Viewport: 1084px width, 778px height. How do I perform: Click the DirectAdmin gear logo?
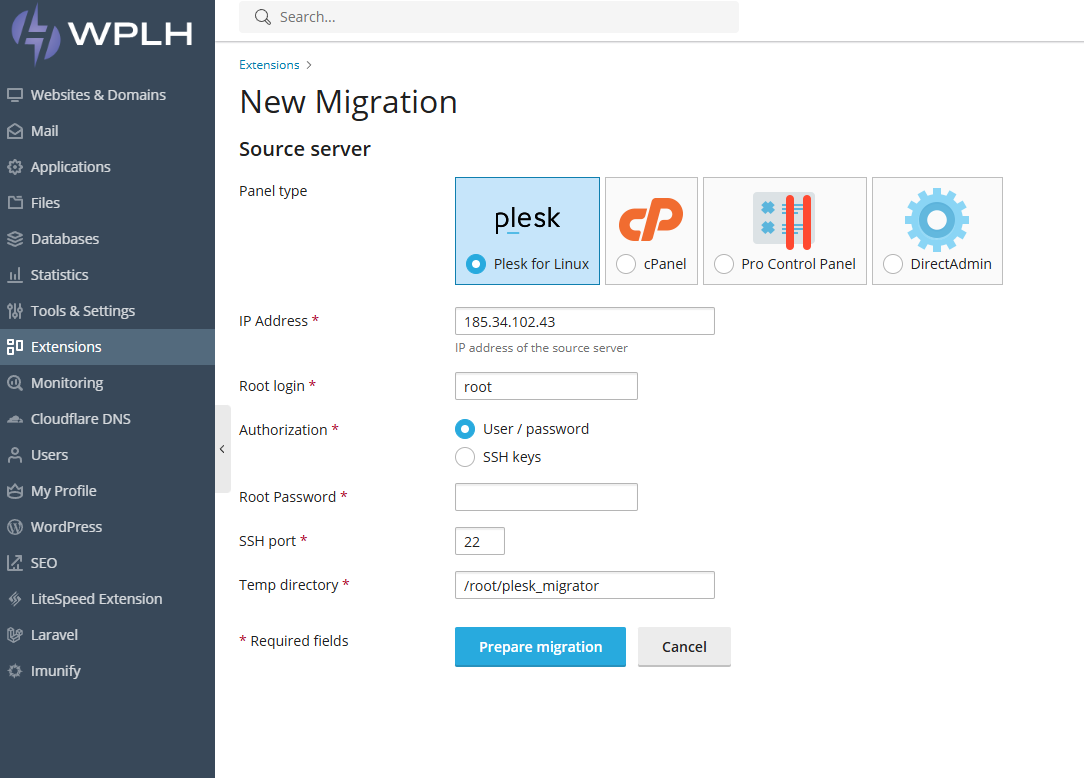click(937, 220)
